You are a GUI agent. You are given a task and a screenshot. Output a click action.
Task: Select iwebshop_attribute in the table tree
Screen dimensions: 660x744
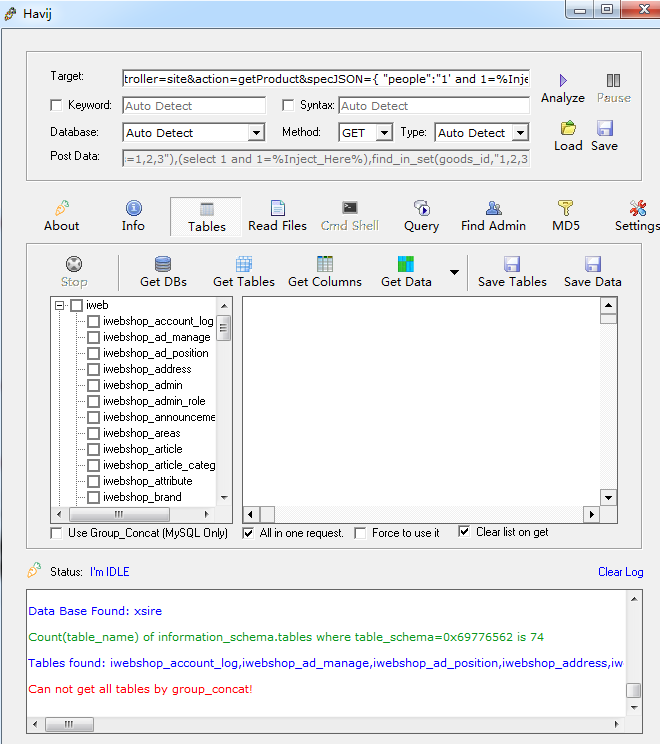(x=148, y=481)
